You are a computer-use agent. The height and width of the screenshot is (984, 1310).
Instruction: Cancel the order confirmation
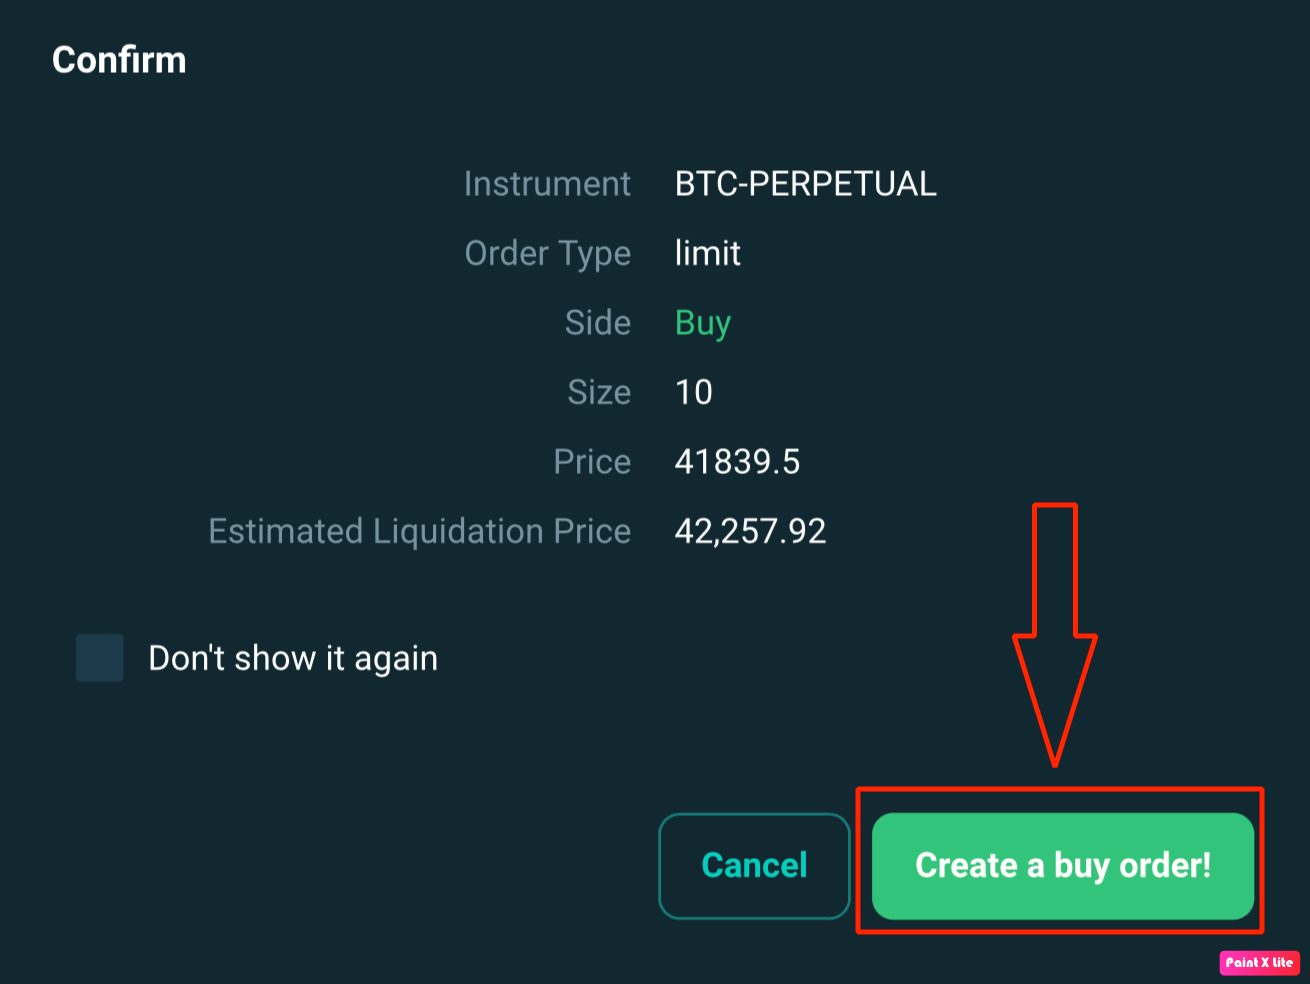pos(754,866)
